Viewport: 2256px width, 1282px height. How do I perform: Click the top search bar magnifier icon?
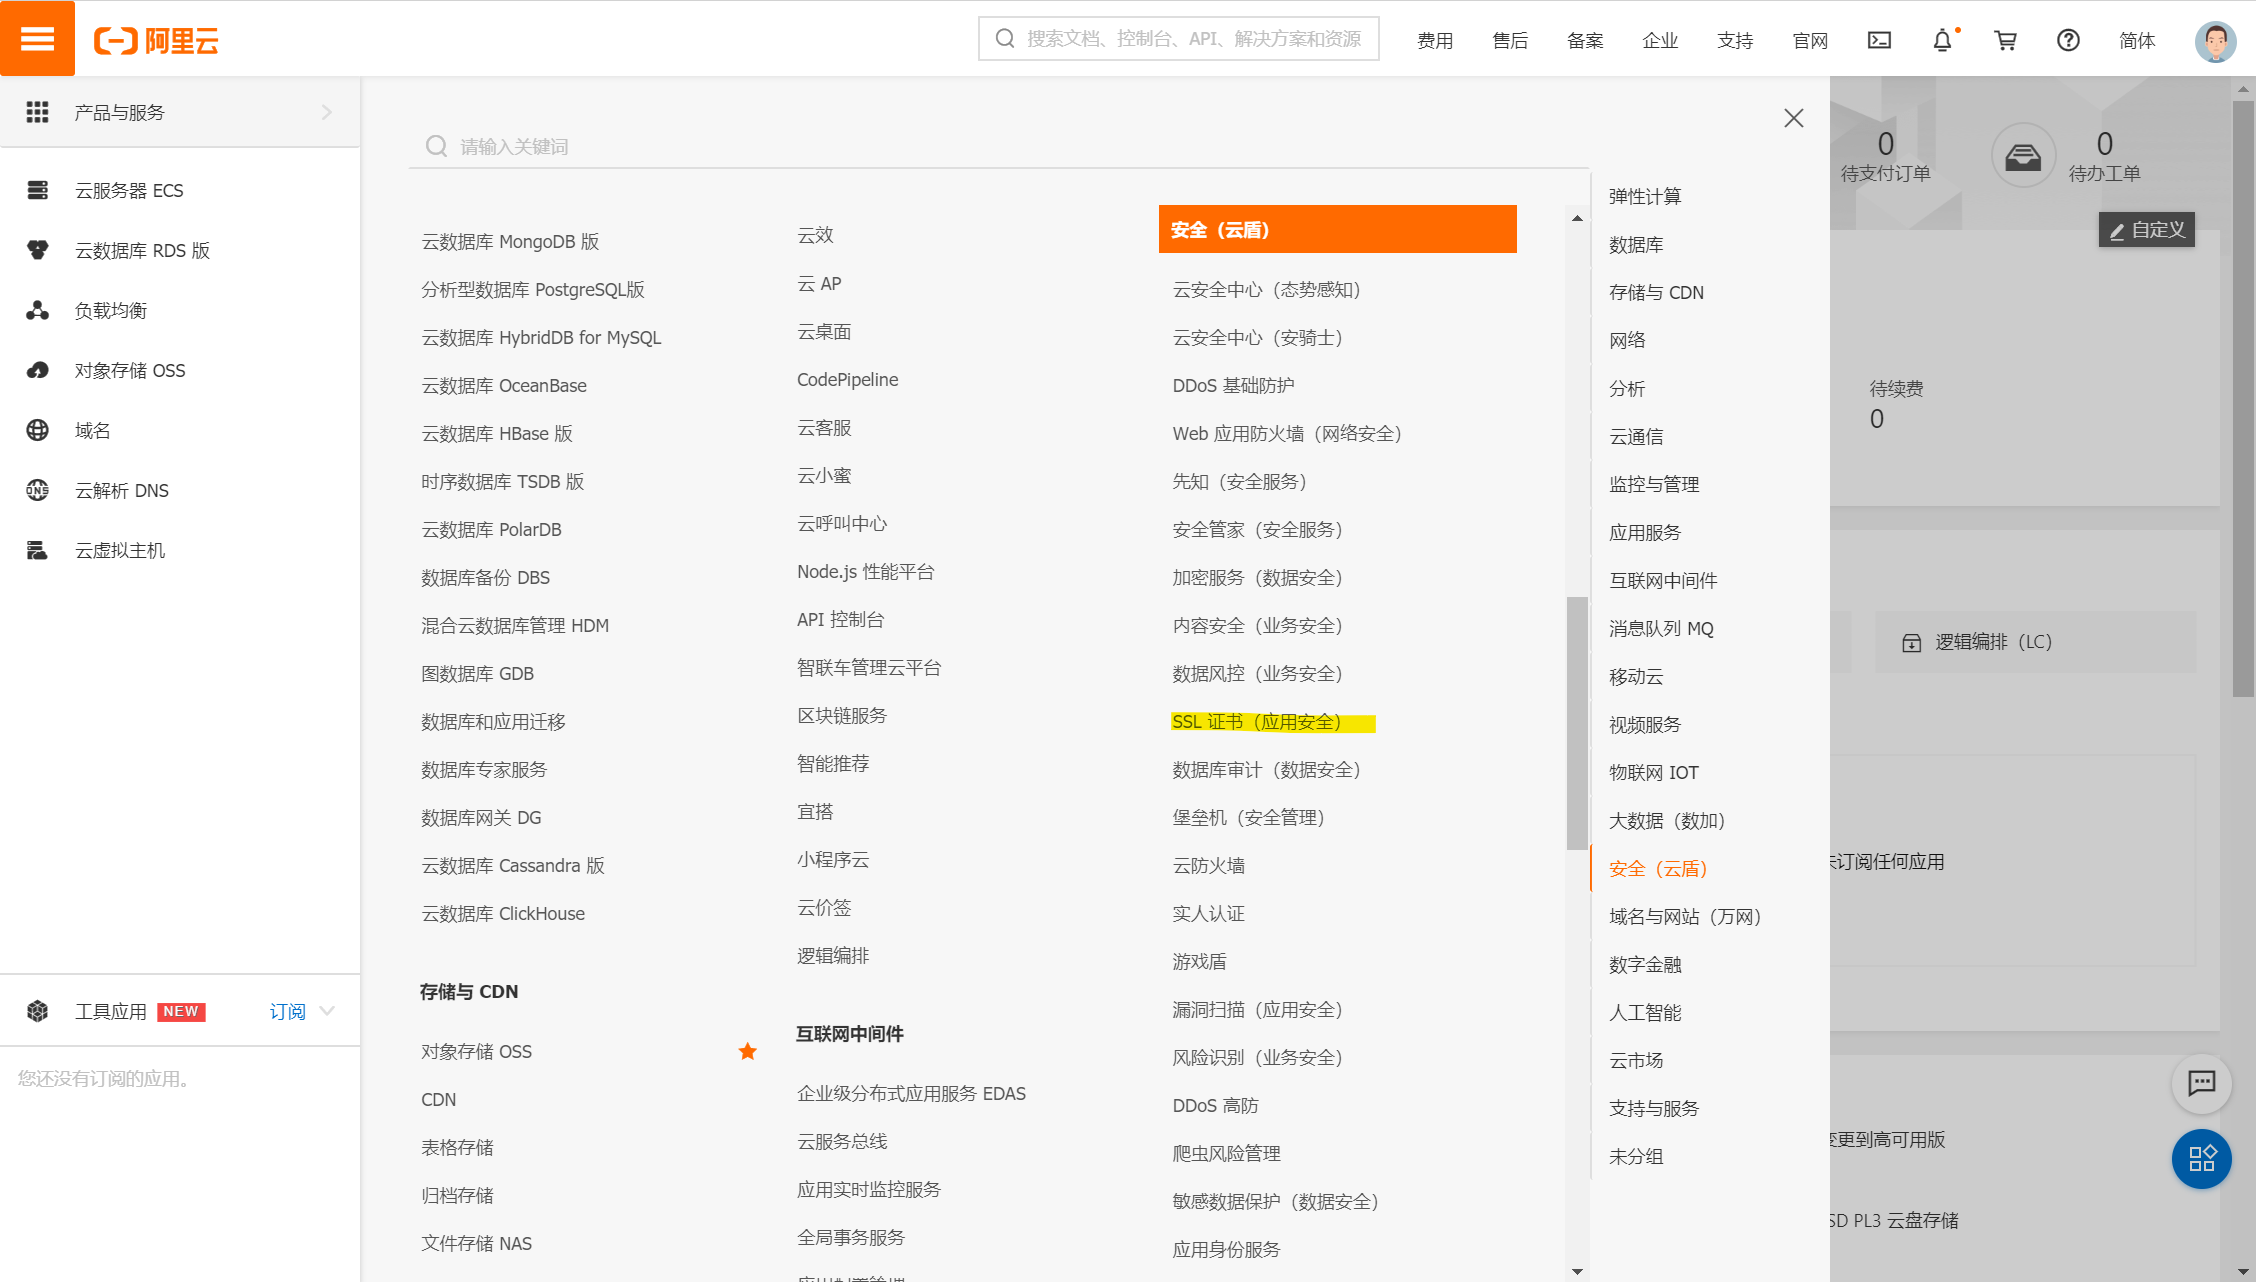(x=1005, y=38)
